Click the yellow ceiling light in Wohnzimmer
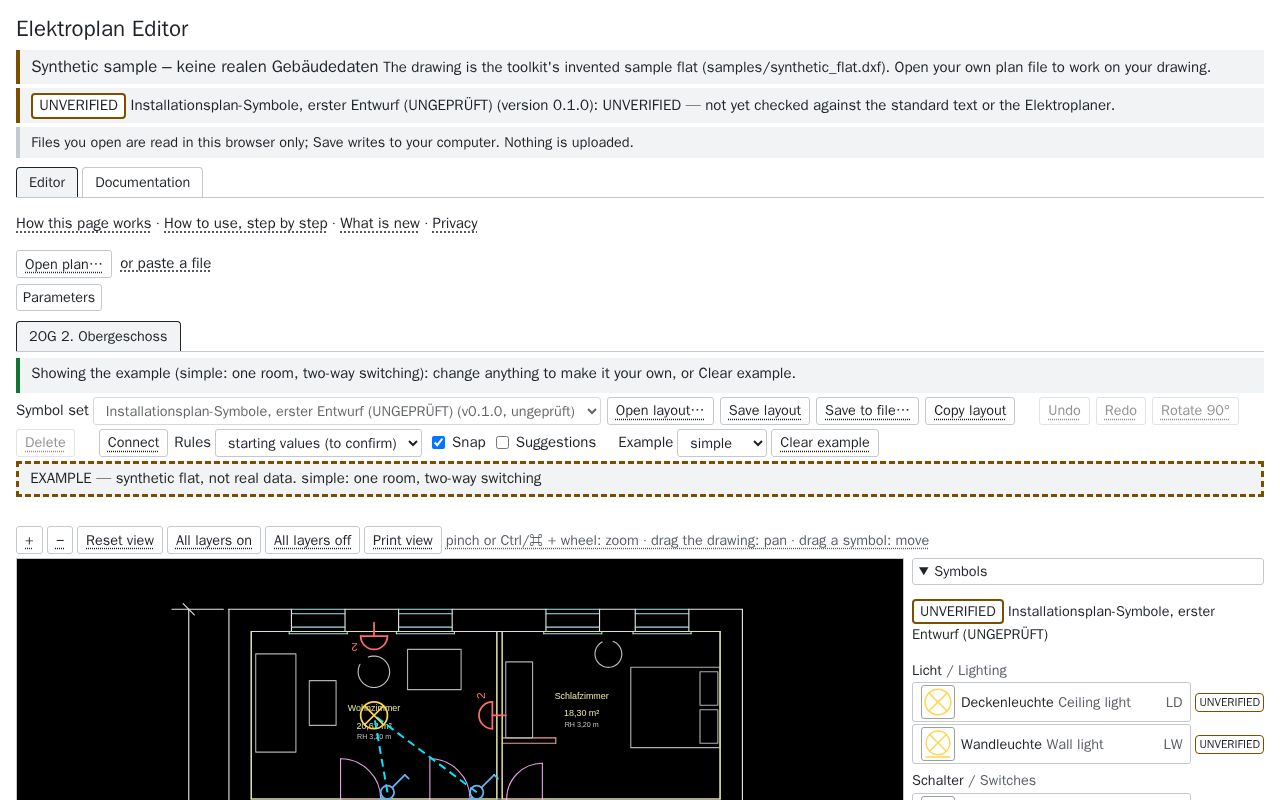 tap(374, 716)
